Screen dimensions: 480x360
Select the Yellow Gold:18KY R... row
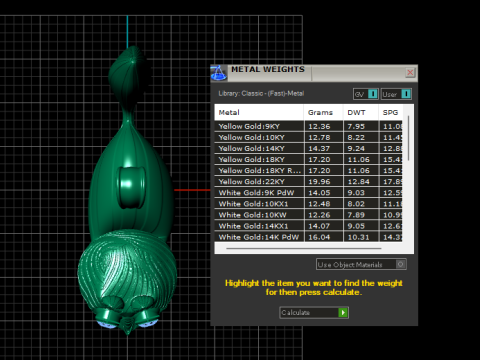pos(308,170)
